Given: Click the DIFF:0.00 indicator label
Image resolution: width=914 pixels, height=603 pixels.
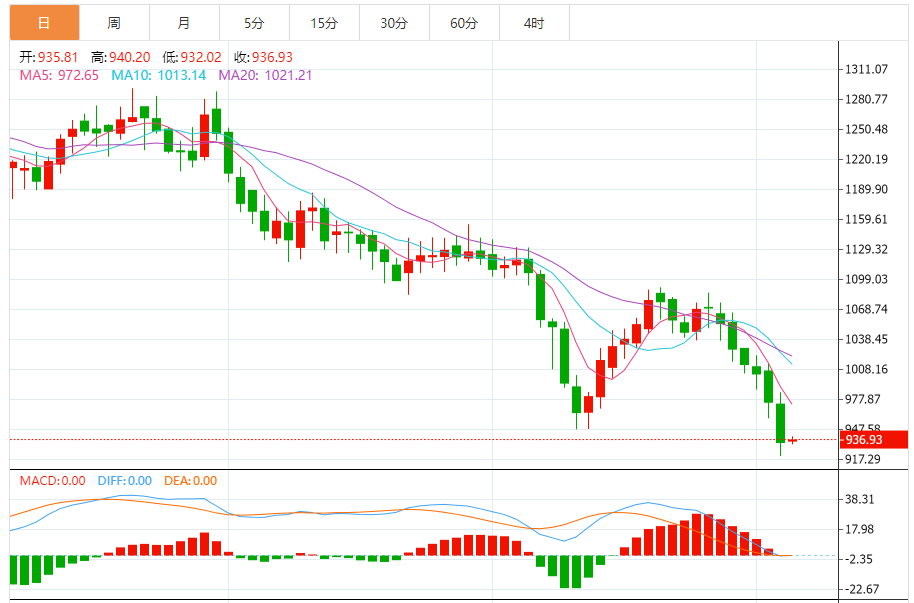Looking at the screenshot, I should [x=125, y=481].
